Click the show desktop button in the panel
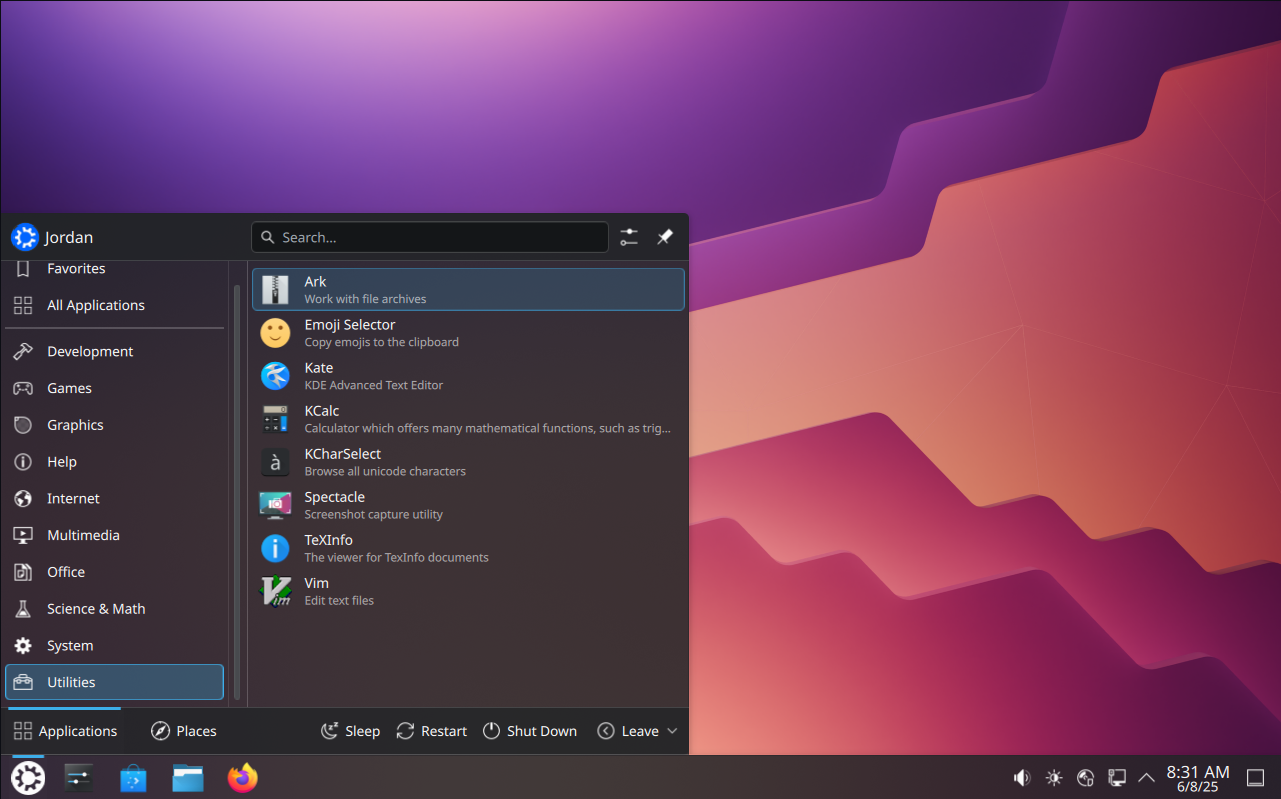 (1256, 777)
